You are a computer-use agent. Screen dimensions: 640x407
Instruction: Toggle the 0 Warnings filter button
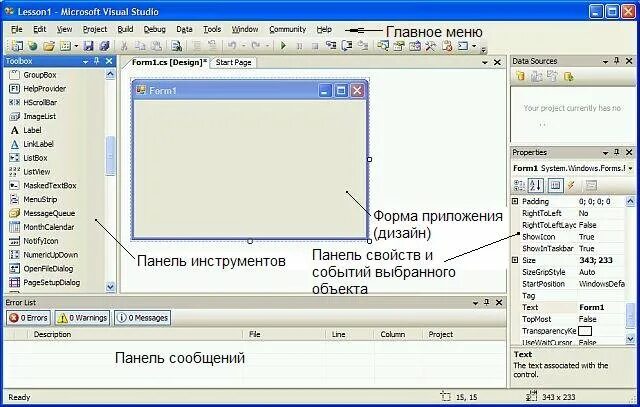pyautogui.click(x=82, y=318)
